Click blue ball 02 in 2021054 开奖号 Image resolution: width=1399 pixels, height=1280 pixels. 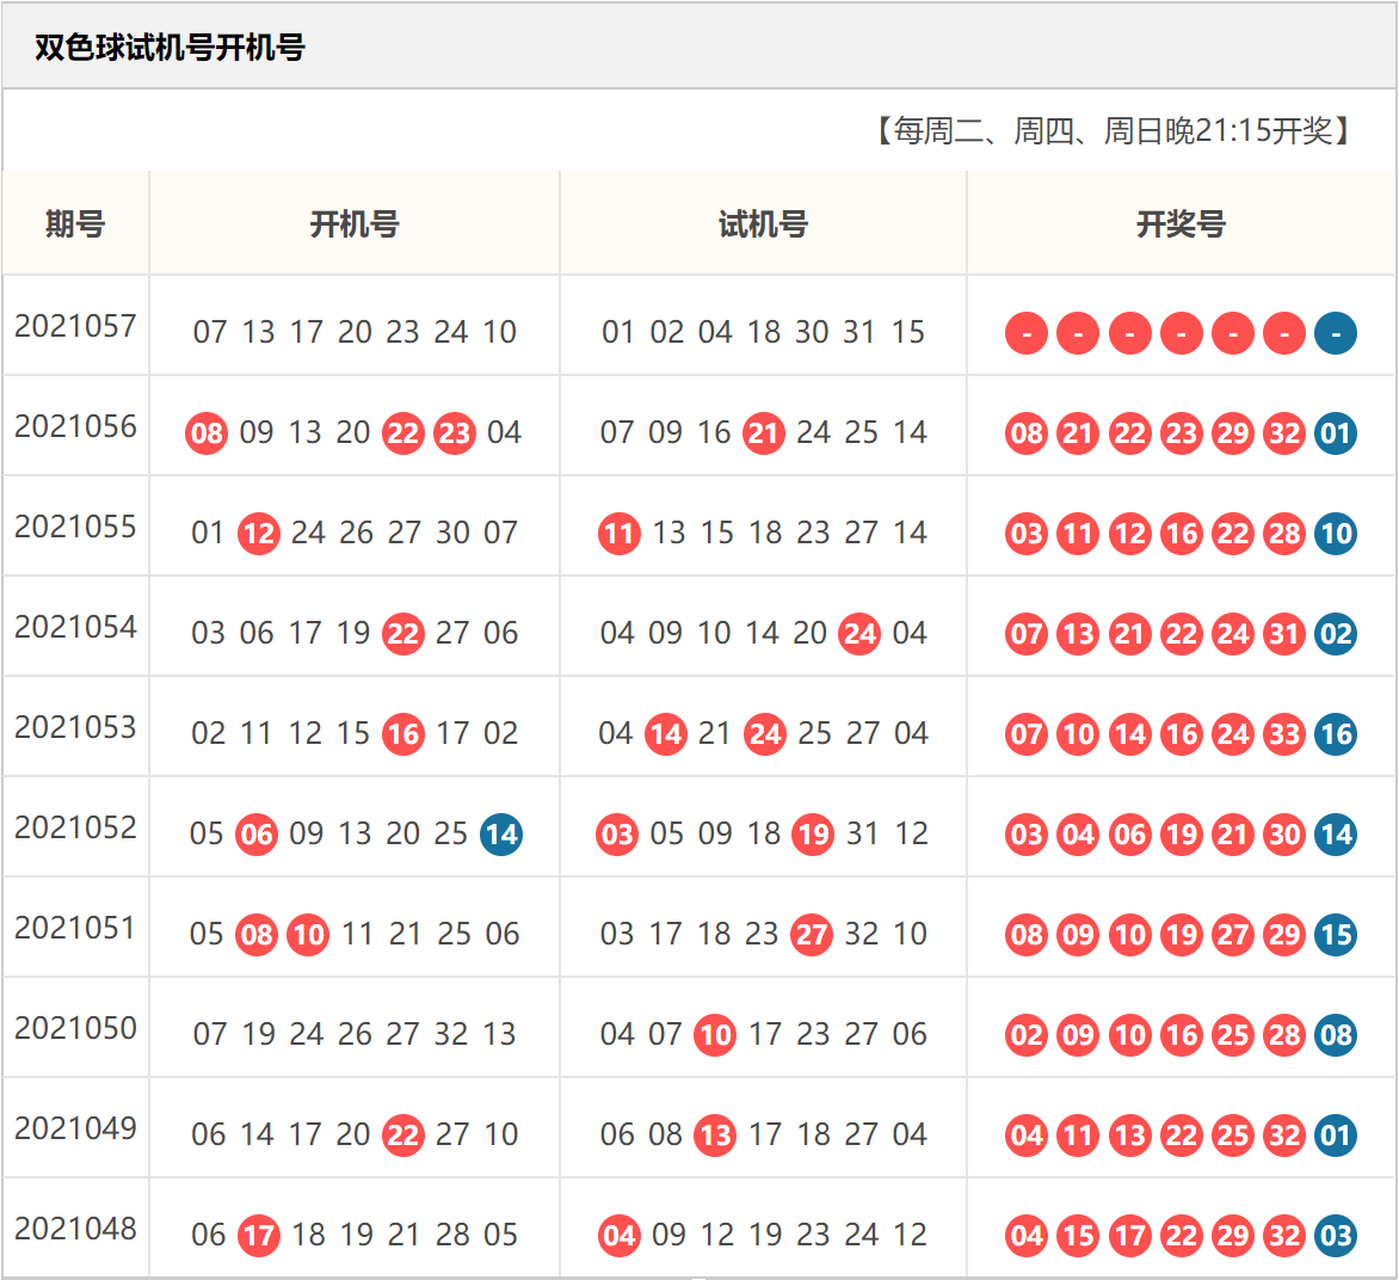click(1336, 634)
